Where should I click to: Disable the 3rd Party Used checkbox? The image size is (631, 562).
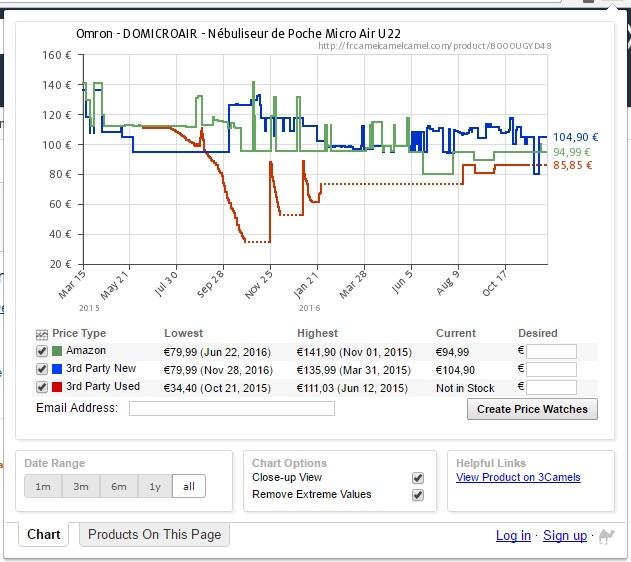pyautogui.click(x=42, y=387)
